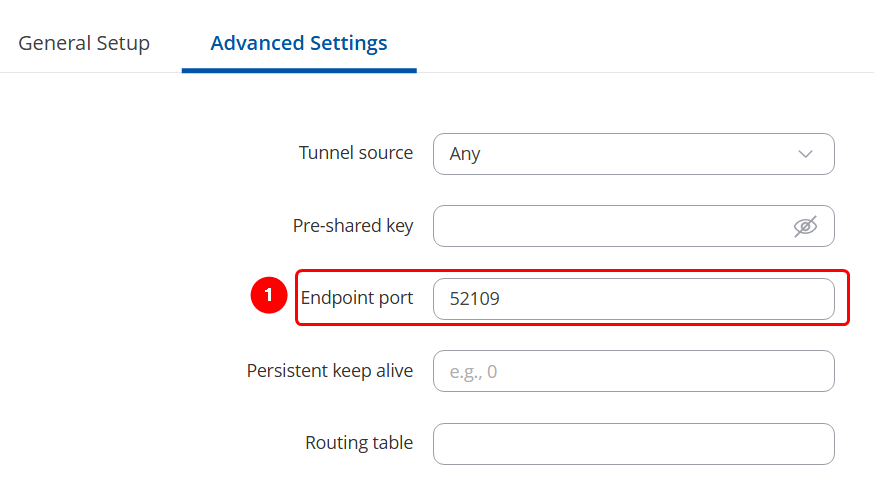Click the Pre-shared key label
Viewport: 874px width, 495px height.
[352, 226]
